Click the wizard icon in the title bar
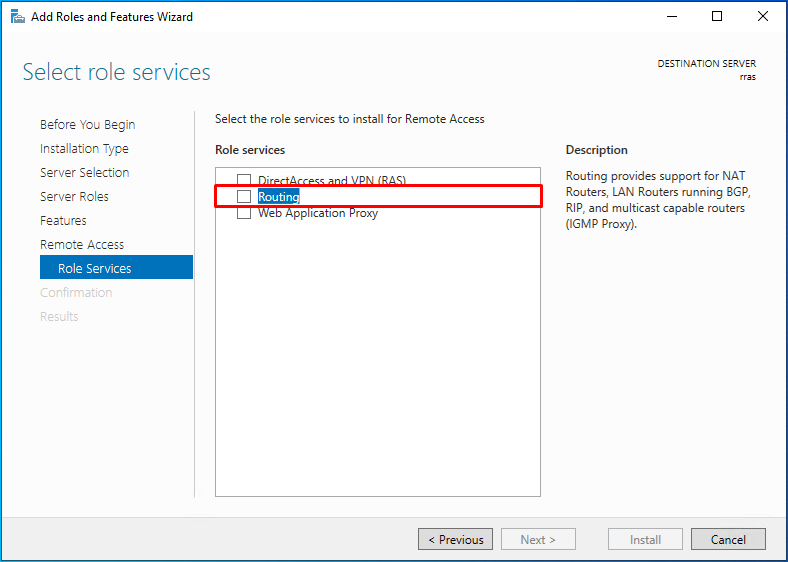 click(x=18, y=17)
